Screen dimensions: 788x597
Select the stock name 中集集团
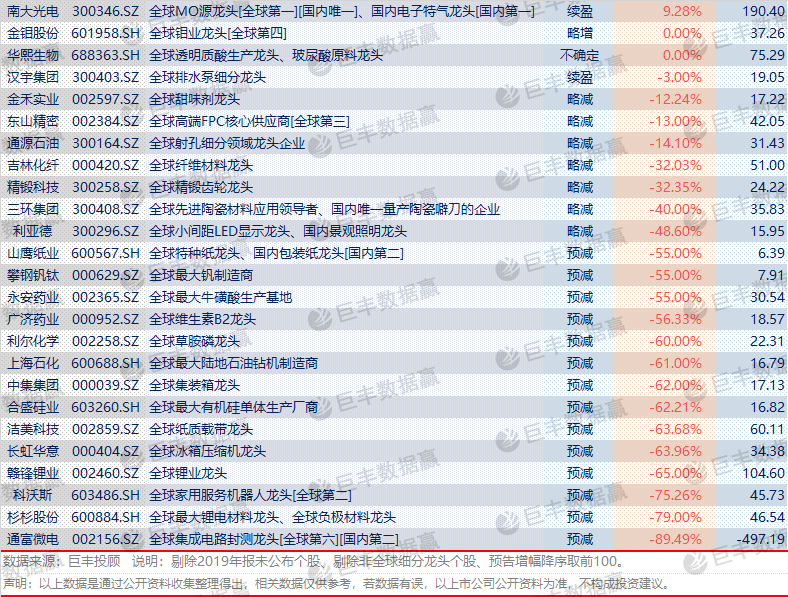point(33,385)
